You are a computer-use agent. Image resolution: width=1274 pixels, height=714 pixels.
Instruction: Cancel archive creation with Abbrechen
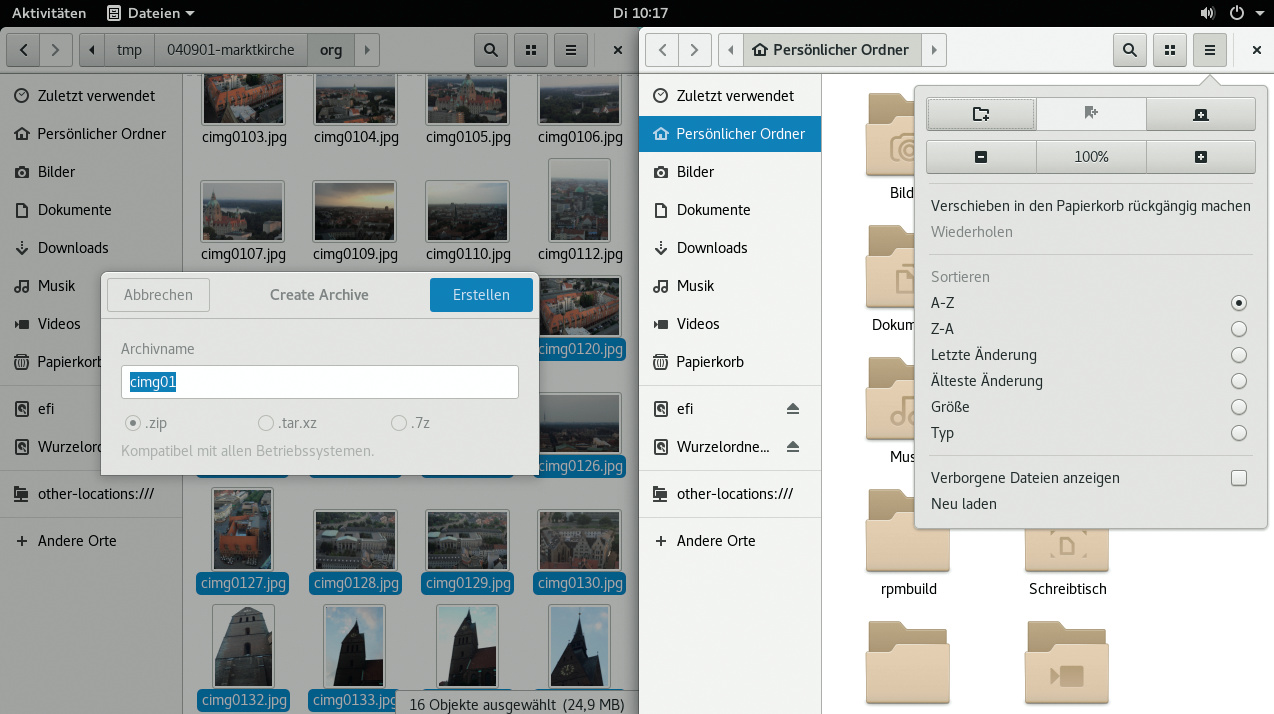158,295
